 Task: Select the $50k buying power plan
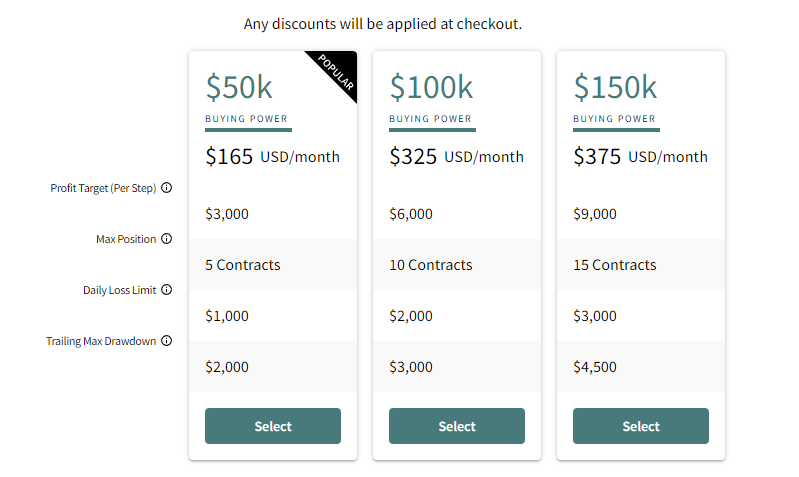pos(272,426)
